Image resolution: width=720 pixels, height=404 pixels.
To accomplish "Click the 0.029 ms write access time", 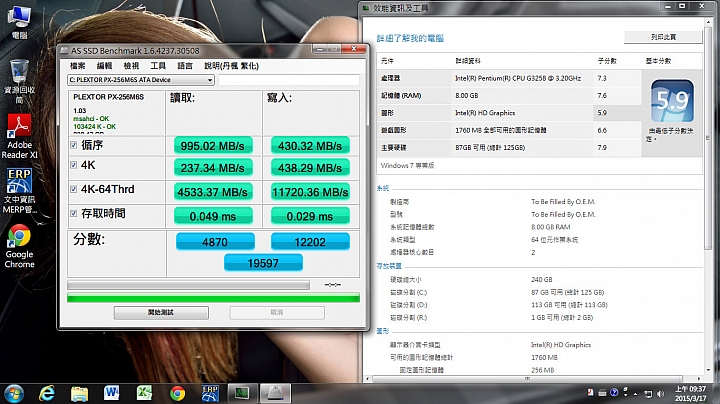I will click(310, 216).
